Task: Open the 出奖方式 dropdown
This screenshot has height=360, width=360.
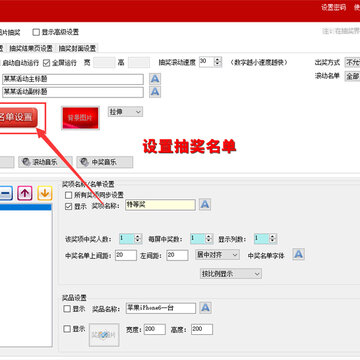Action: pyautogui.click(x=352, y=62)
